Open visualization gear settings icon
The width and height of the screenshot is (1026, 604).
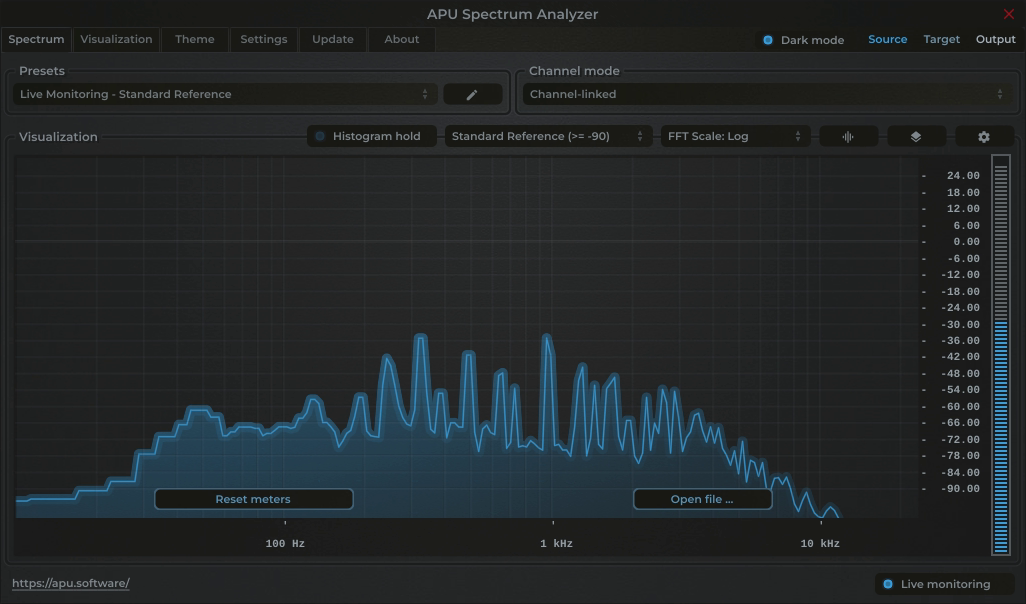pyautogui.click(x=984, y=136)
